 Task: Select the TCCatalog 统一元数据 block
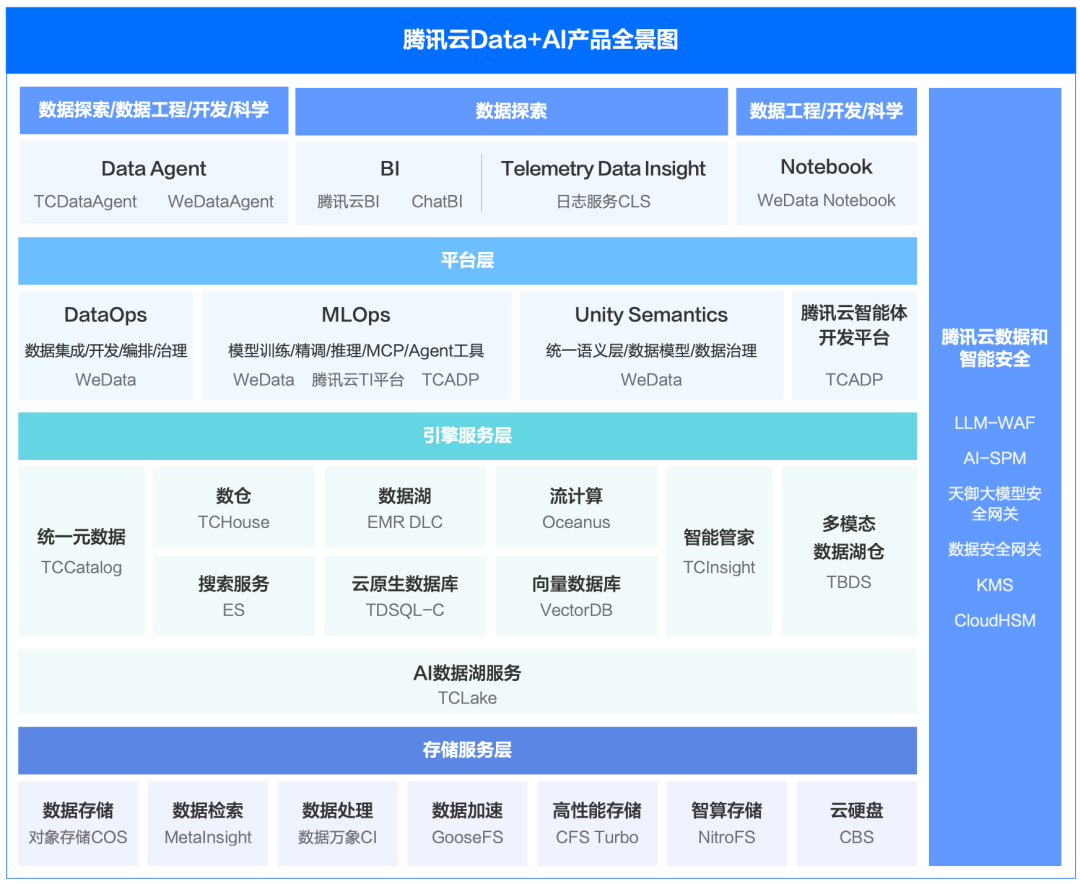[81, 551]
